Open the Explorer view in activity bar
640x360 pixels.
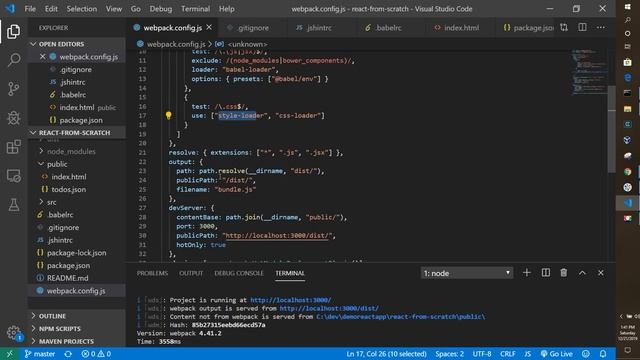pos(13,31)
